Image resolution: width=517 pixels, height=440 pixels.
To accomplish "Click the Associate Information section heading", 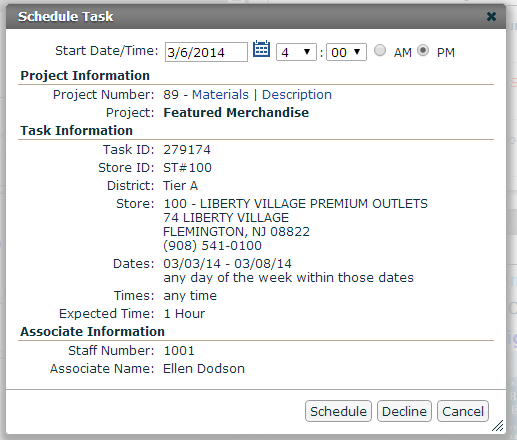I will [x=93, y=332].
